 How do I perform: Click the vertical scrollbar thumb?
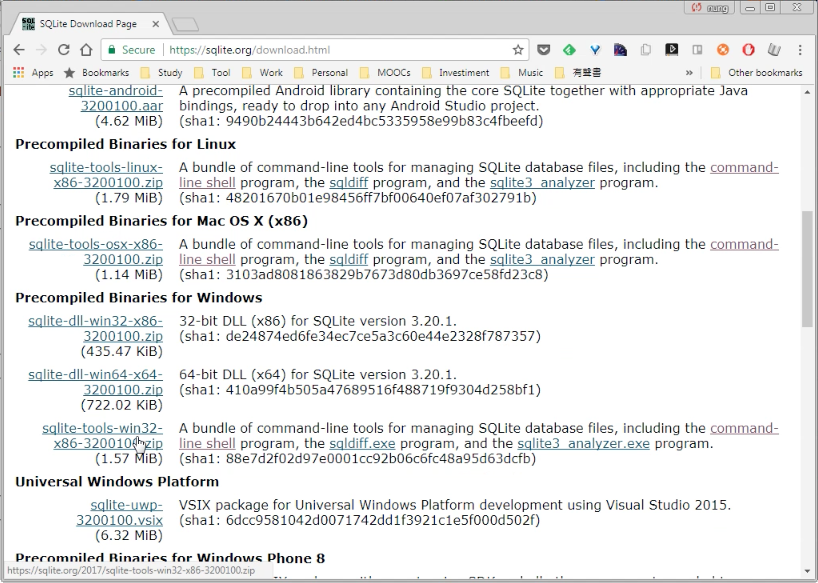click(x=807, y=269)
